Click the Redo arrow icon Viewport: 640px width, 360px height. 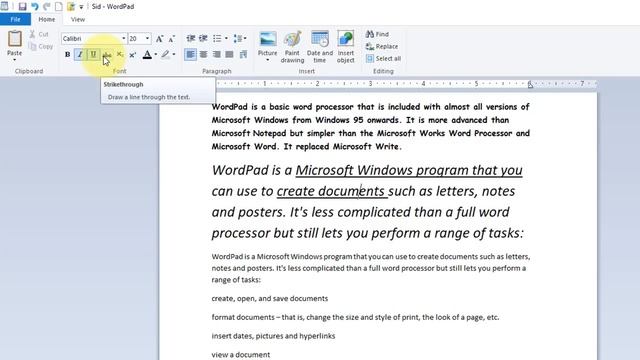point(47,7)
